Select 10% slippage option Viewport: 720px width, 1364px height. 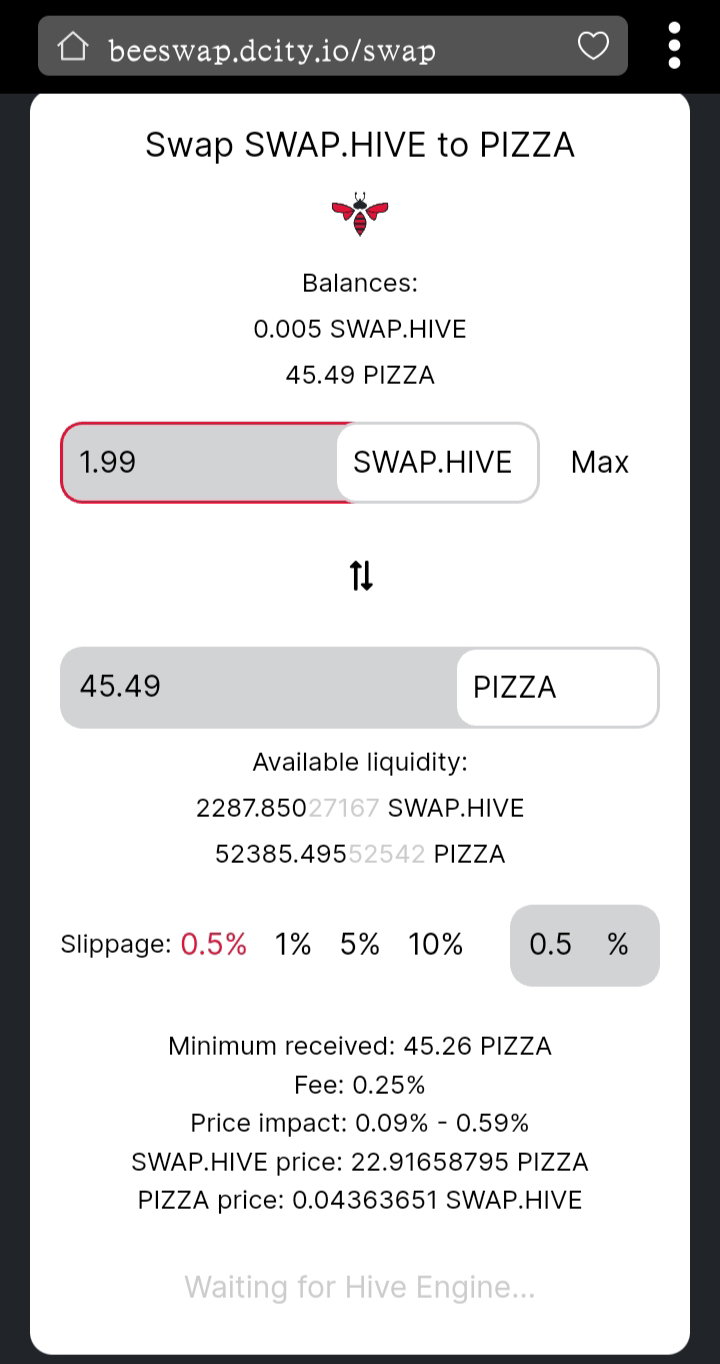[436, 944]
